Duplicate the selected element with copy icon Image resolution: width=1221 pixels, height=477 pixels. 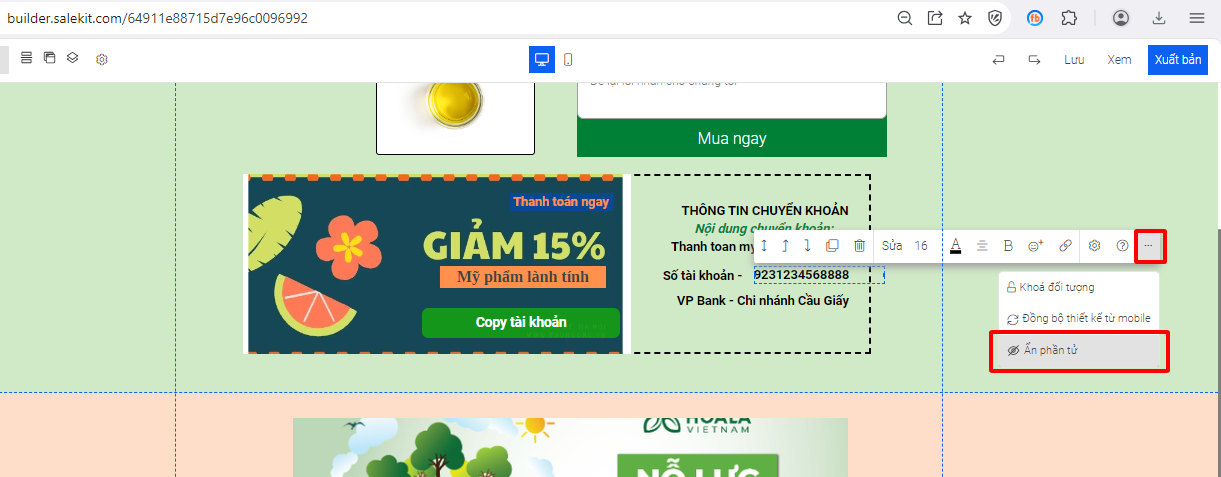832,245
